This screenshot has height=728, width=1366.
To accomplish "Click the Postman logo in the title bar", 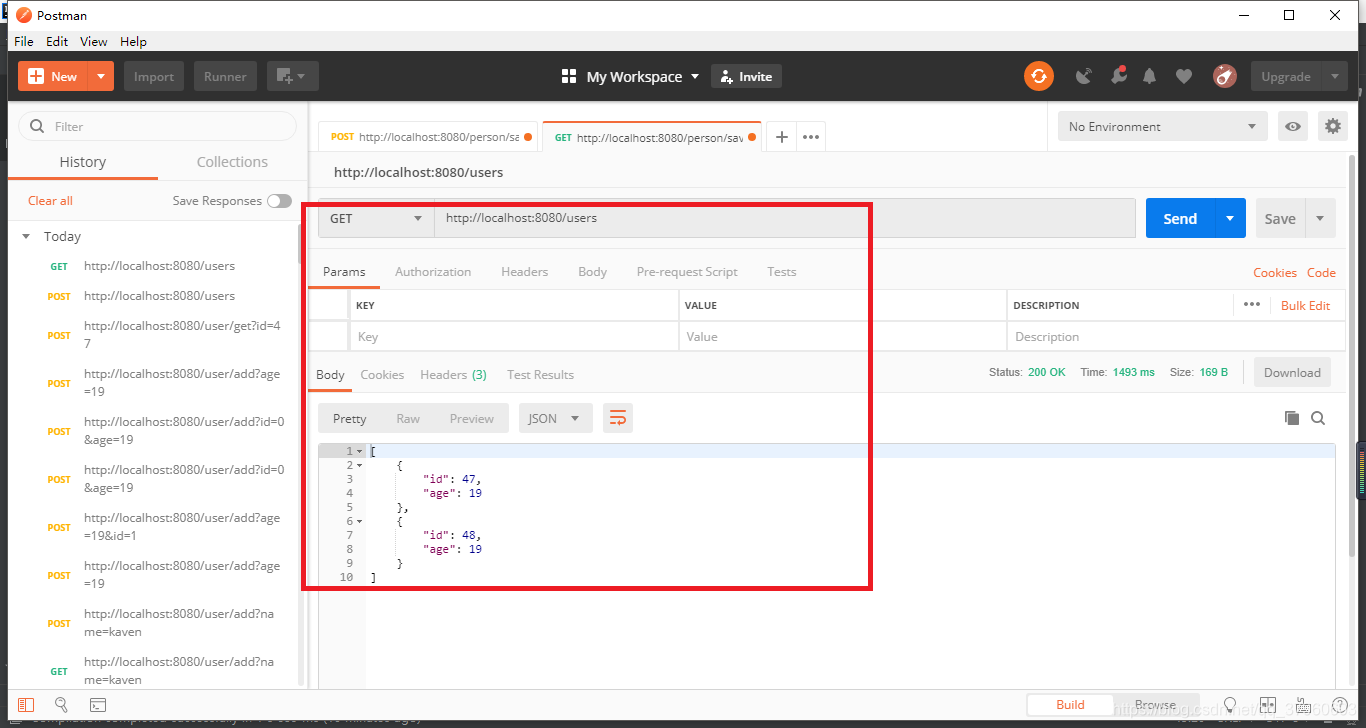I will (23, 15).
